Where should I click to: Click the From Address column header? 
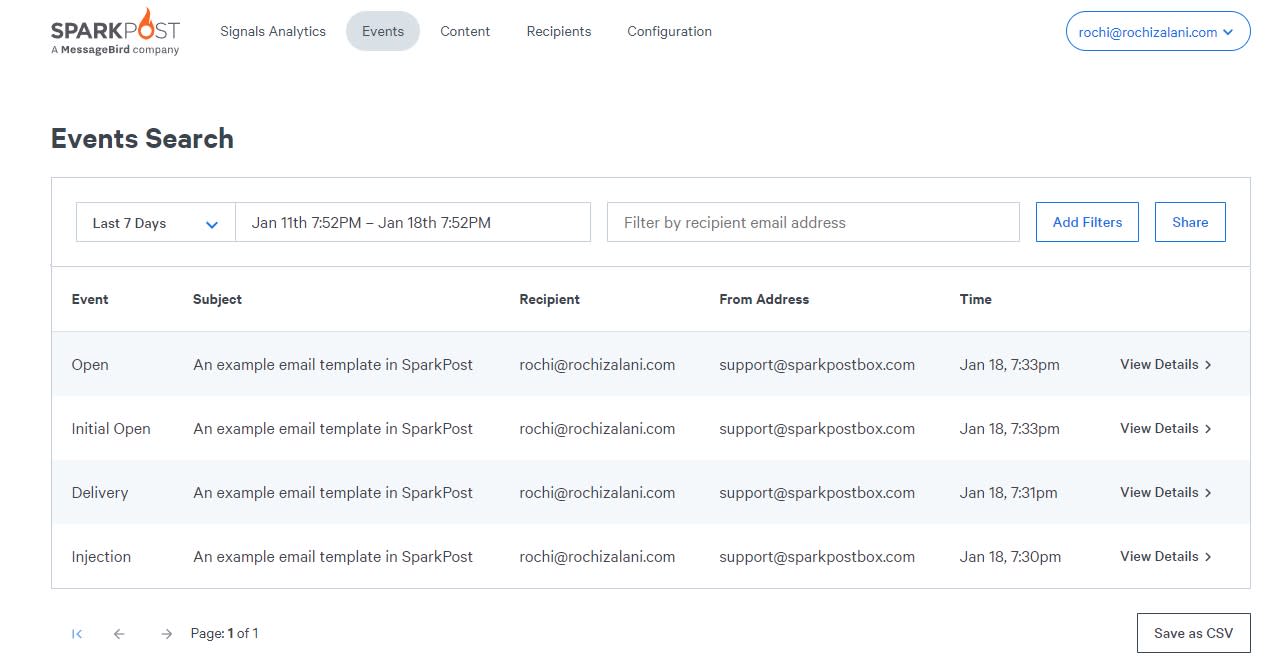click(764, 299)
